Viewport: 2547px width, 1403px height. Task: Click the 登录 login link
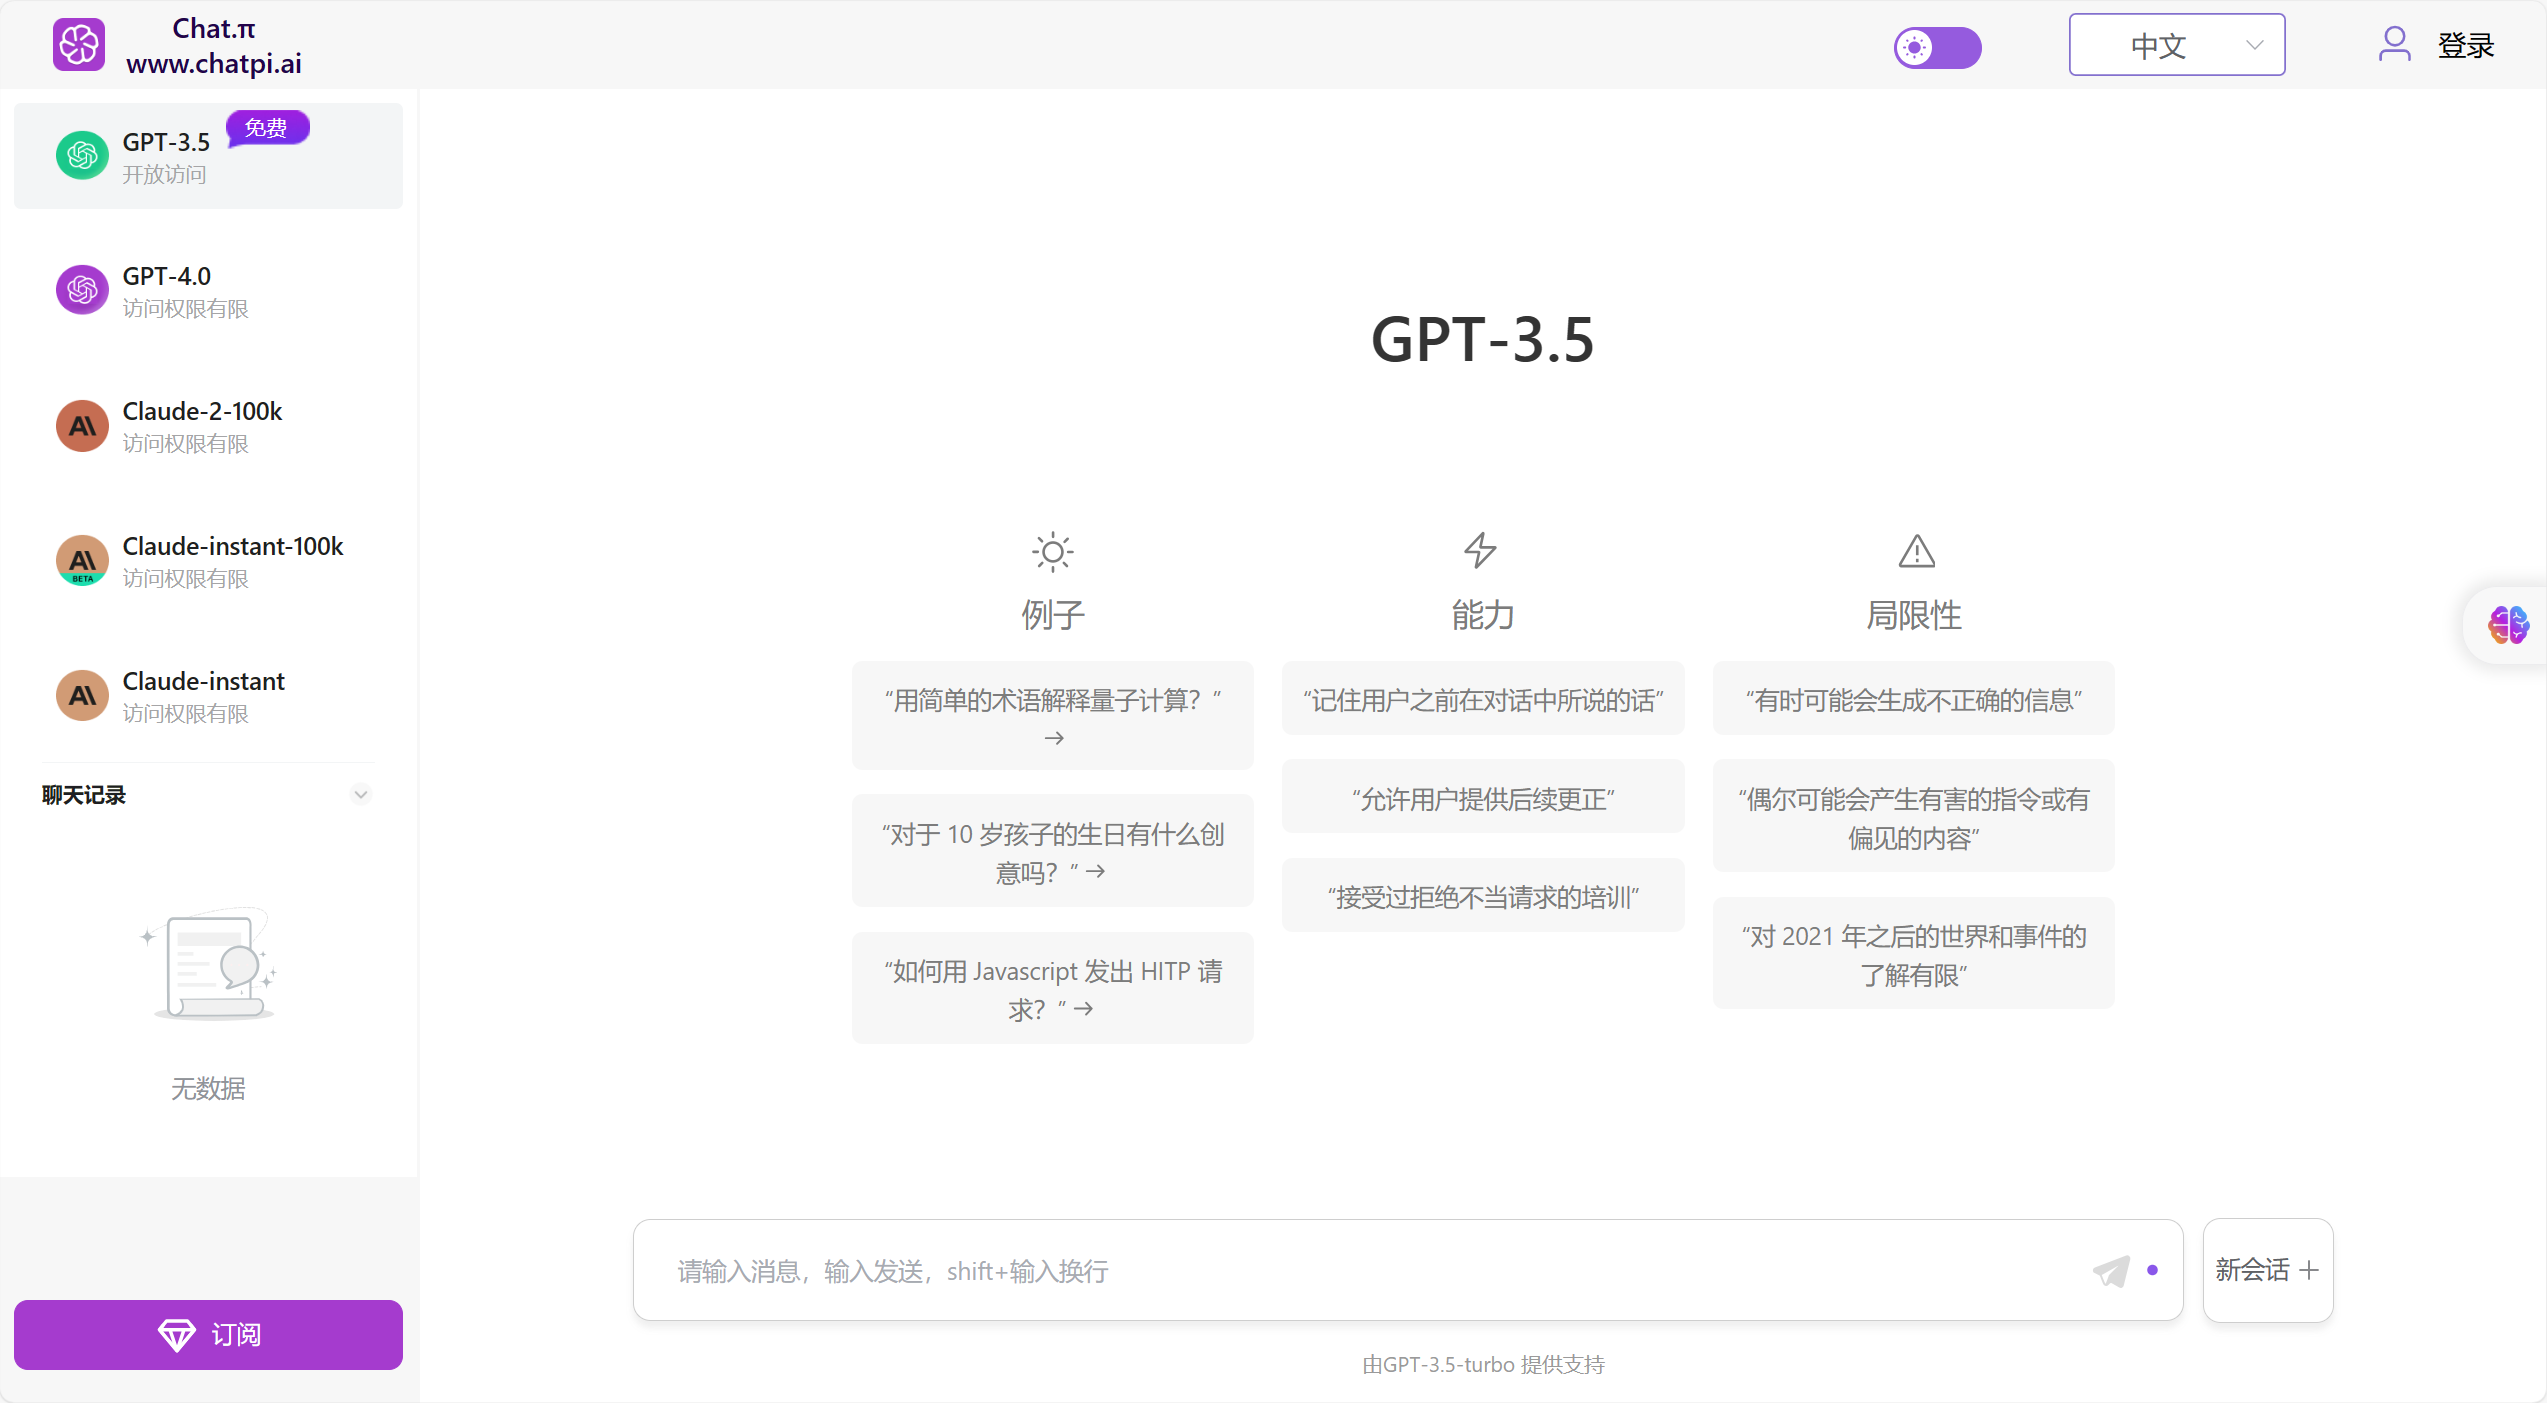(x=2465, y=45)
